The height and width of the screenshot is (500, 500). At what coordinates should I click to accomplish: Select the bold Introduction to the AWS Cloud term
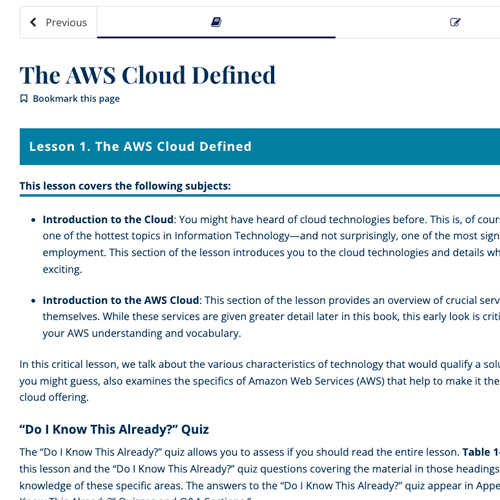(x=121, y=300)
